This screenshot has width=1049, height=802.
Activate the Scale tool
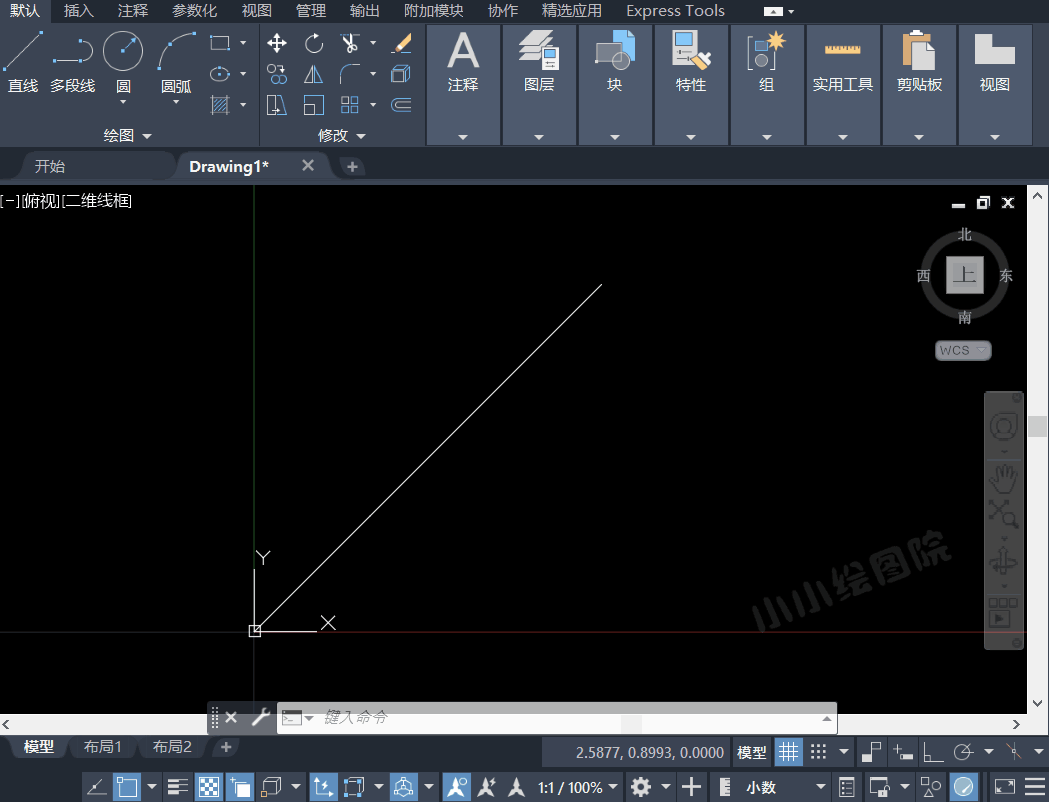point(313,105)
